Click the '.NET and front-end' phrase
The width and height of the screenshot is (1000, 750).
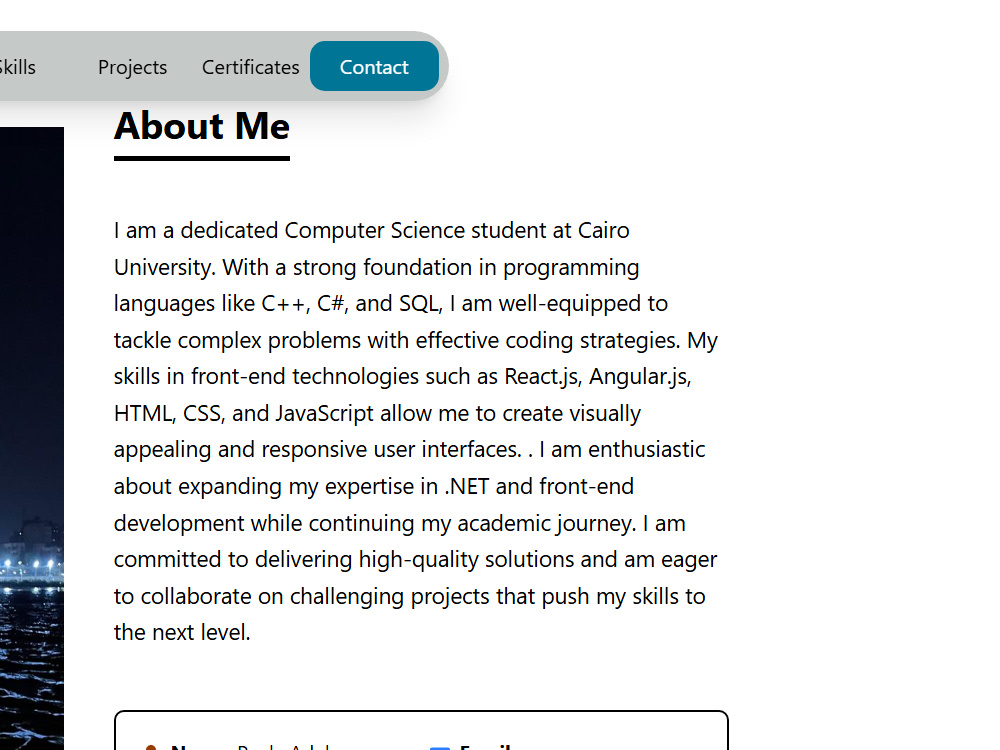(x=539, y=487)
